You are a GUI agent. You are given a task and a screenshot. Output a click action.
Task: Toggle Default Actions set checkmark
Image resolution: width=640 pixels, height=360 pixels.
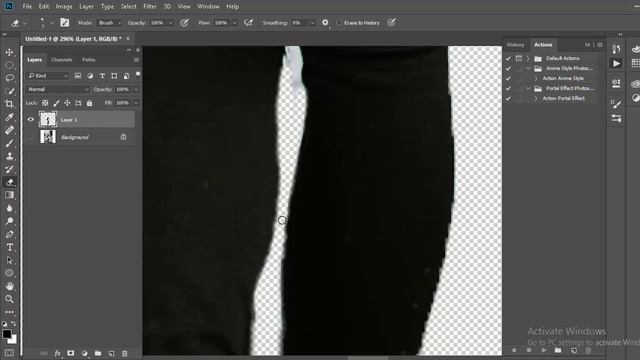(508, 58)
